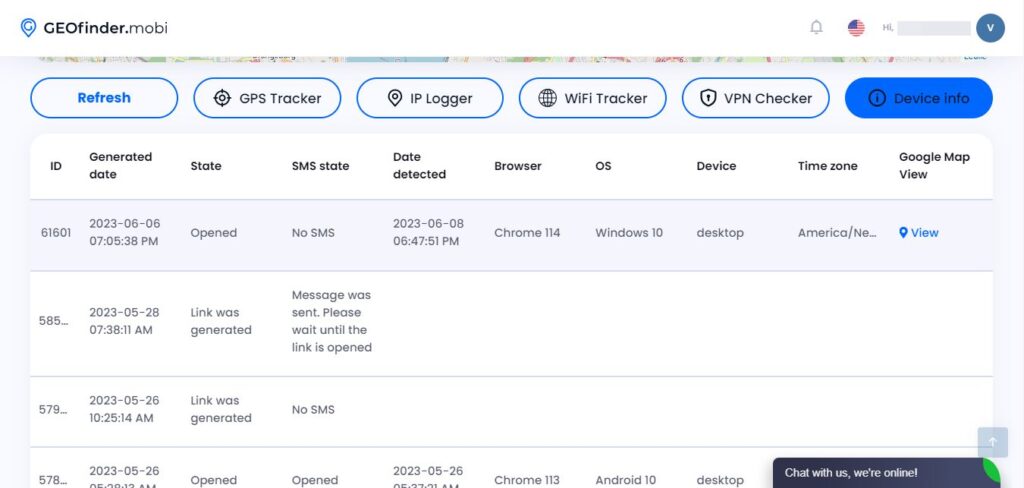This screenshot has width=1024, height=488.
Task: Click the 'Message was sent' SMS state cell
Action: coord(332,321)
